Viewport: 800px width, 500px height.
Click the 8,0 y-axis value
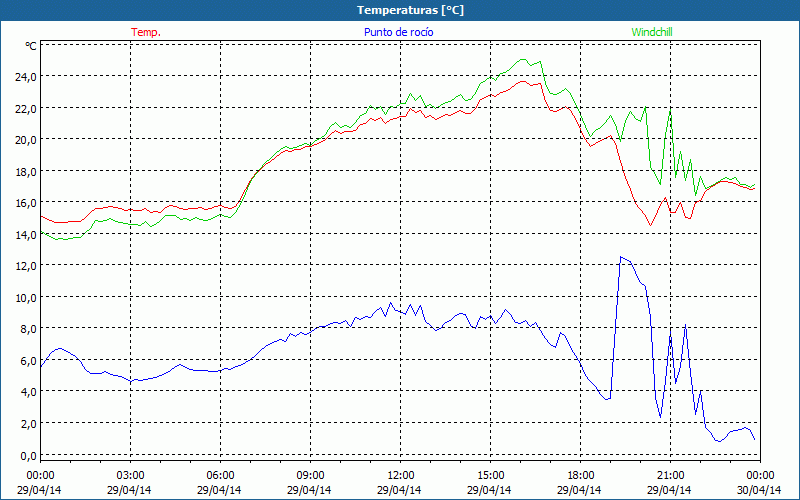(x=29, y=329)
